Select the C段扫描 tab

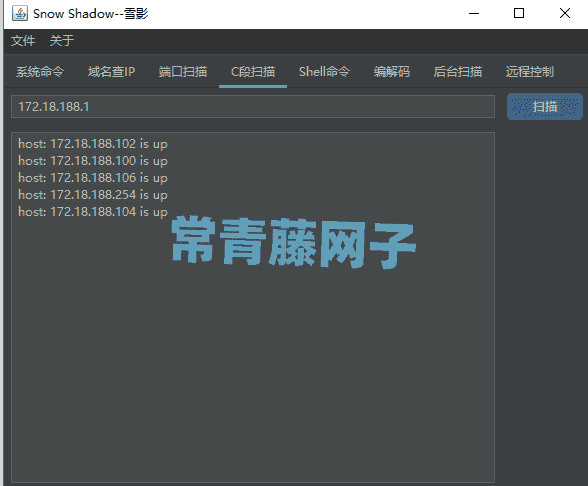point(253,71)
